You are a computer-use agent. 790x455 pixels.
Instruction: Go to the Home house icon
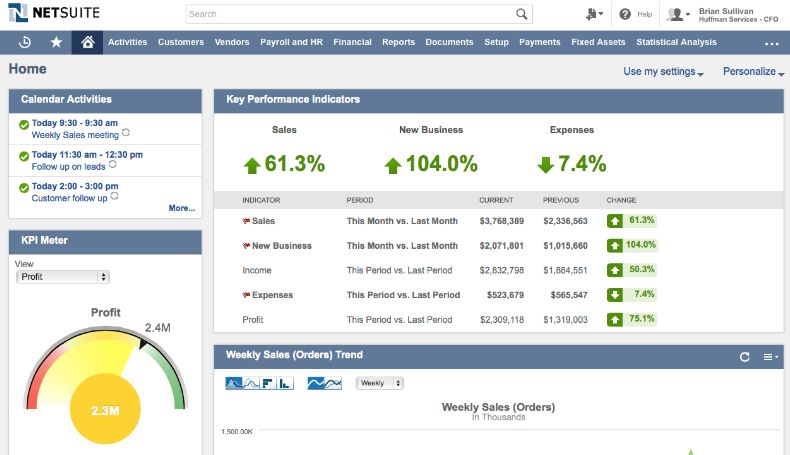tap(87, 42)
